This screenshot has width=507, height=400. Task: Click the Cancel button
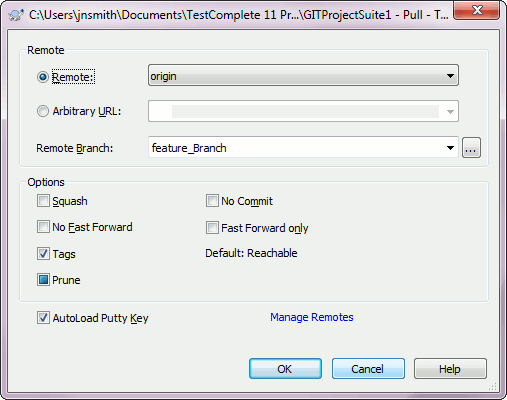click(x=368, y=369)
